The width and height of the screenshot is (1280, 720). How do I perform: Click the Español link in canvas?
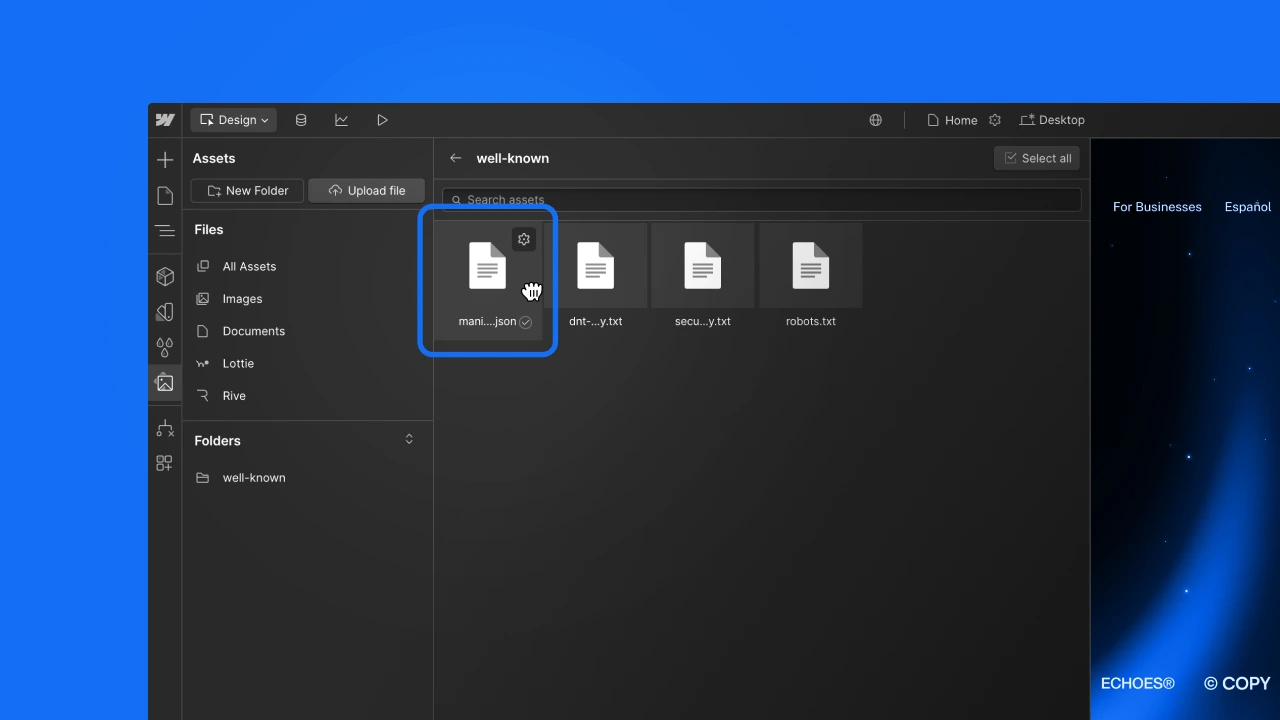[1248, 207]
